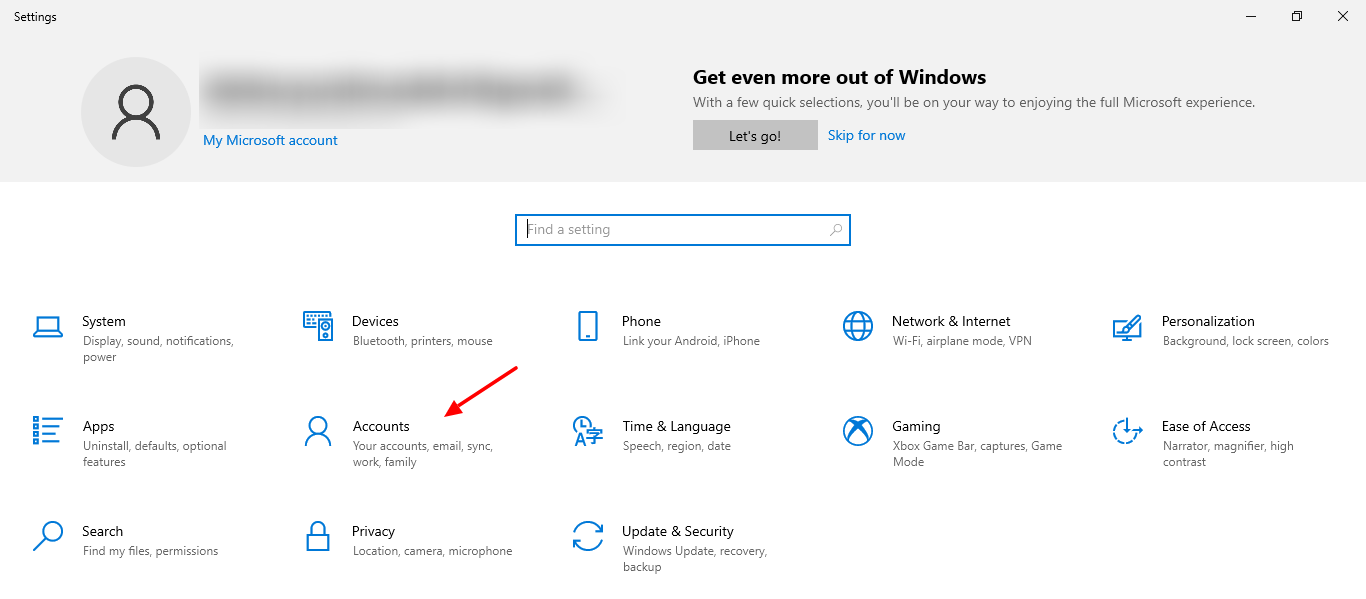The height and width of the screenshot is (599, 1366).
Task: Select the Privacy padlock icon
Action: click(318, 536)
